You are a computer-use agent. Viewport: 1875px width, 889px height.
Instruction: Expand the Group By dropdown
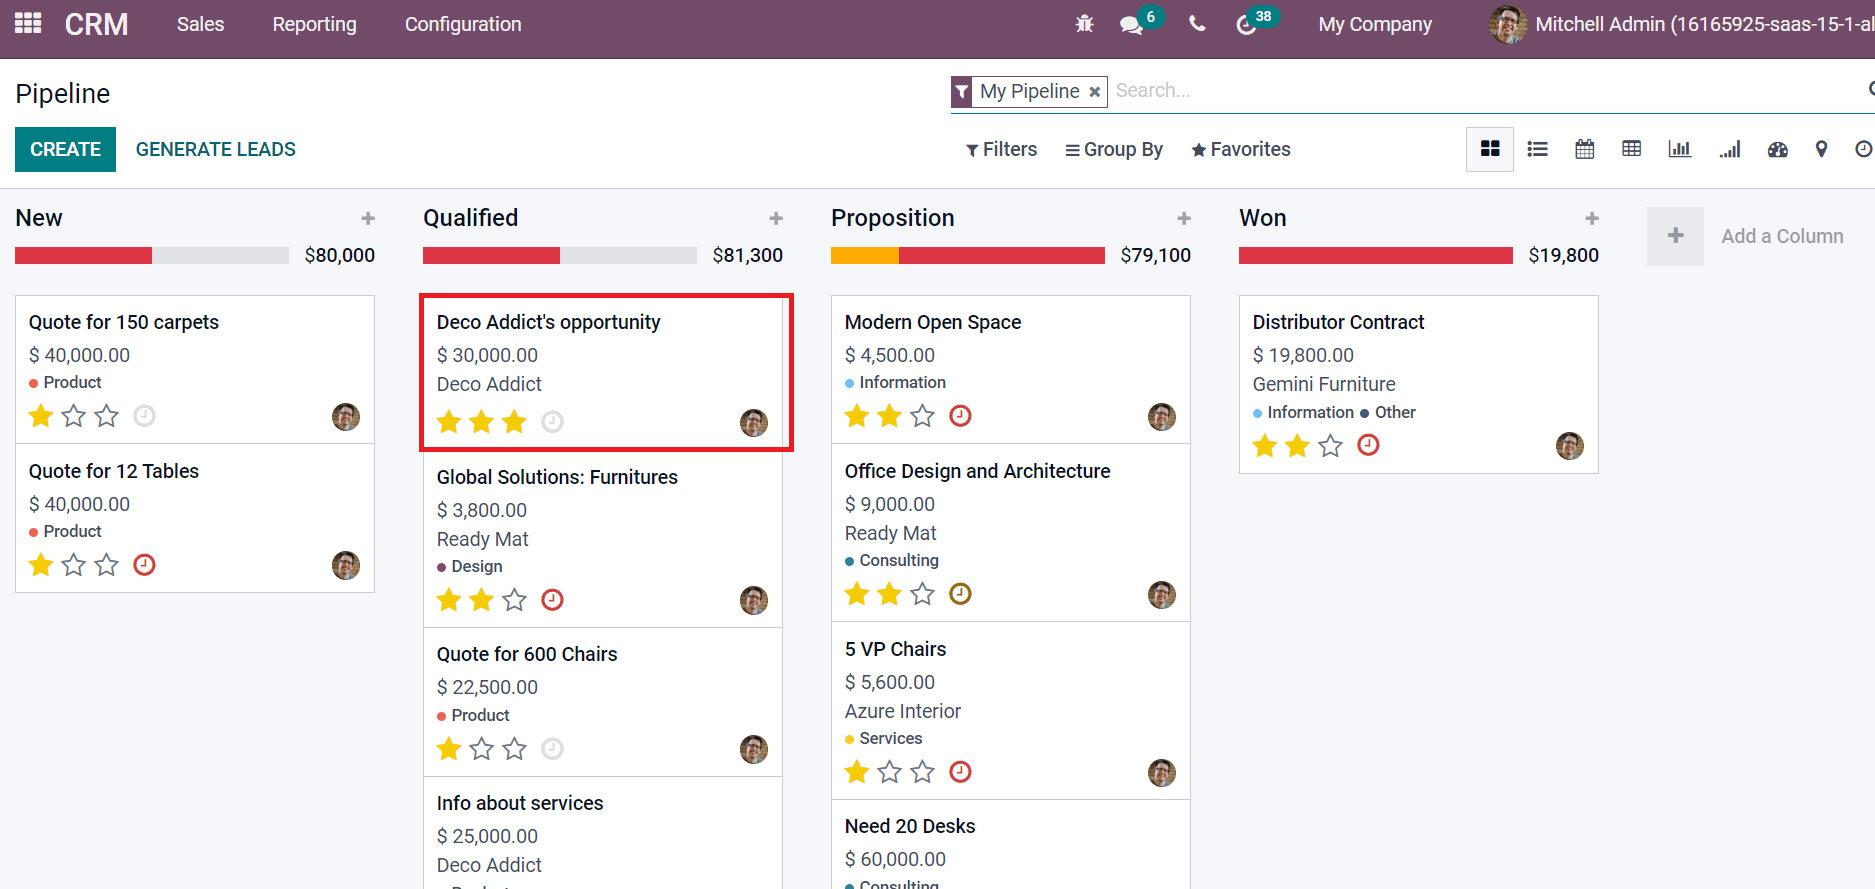click(1114, 149)
